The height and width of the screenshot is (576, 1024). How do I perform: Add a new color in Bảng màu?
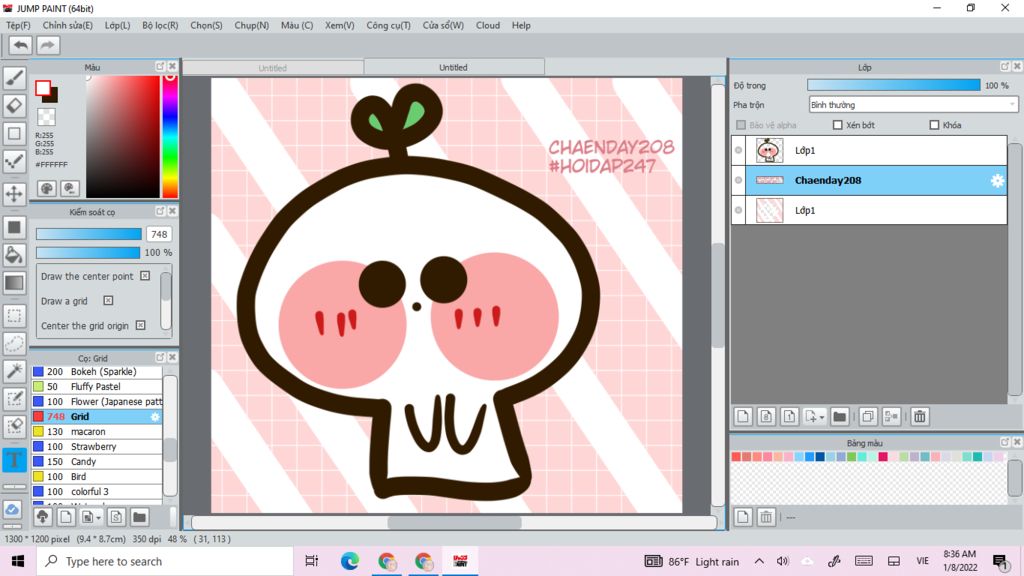click(x=743, y=517)
